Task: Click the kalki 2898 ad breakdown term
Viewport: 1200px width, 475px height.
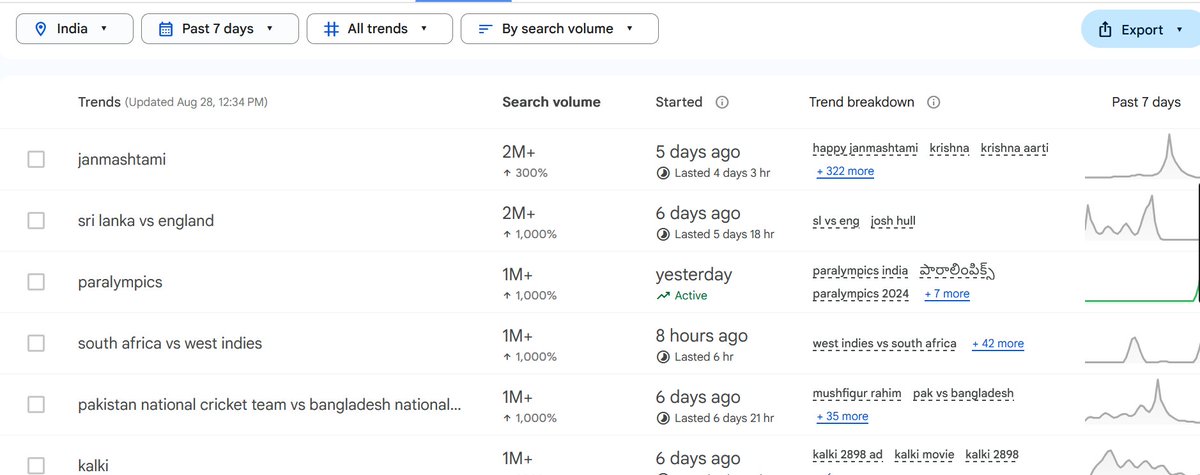Action: (x=848, y=455)
